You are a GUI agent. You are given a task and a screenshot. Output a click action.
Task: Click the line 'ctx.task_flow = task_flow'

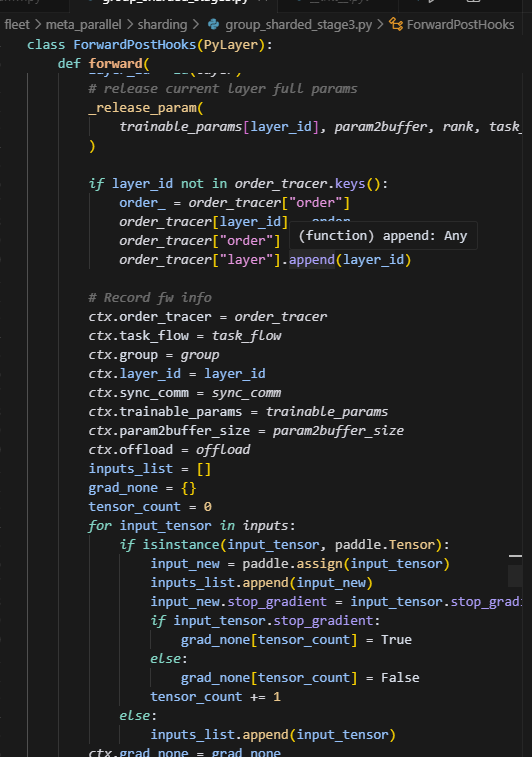[x=184, y=336]
